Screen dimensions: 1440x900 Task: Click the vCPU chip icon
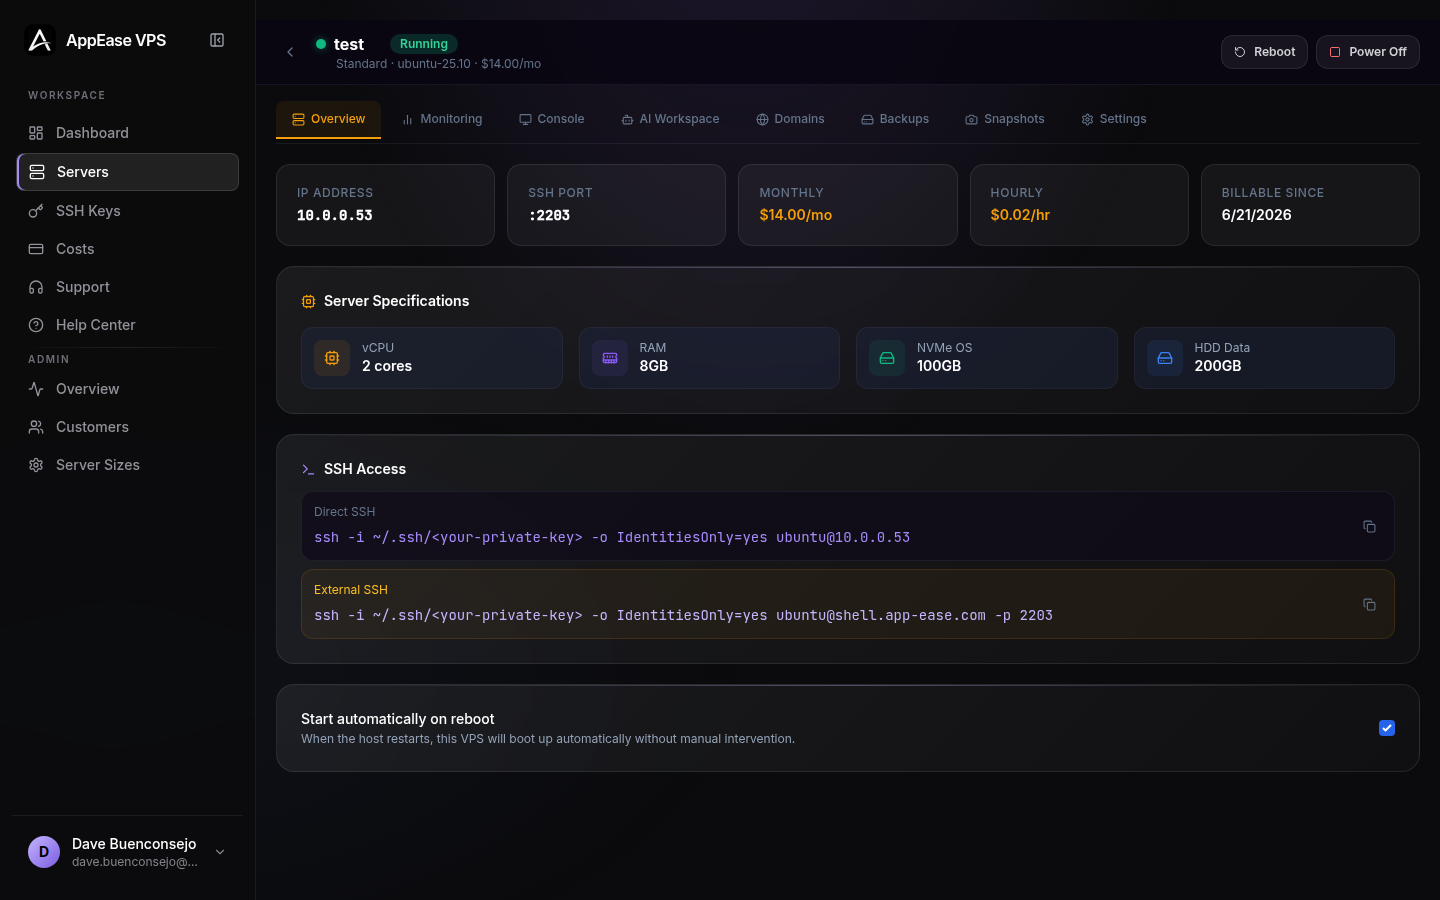coord(332,358)
